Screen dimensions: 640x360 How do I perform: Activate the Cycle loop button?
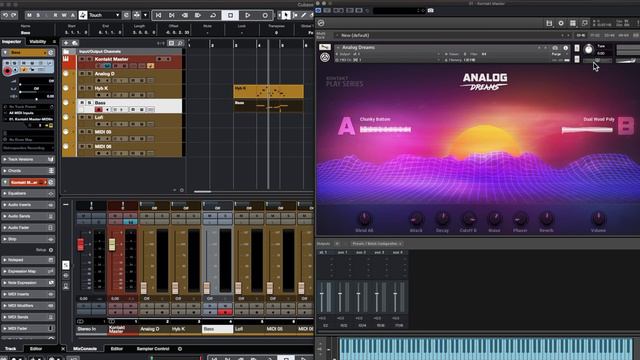coord(213,15)
